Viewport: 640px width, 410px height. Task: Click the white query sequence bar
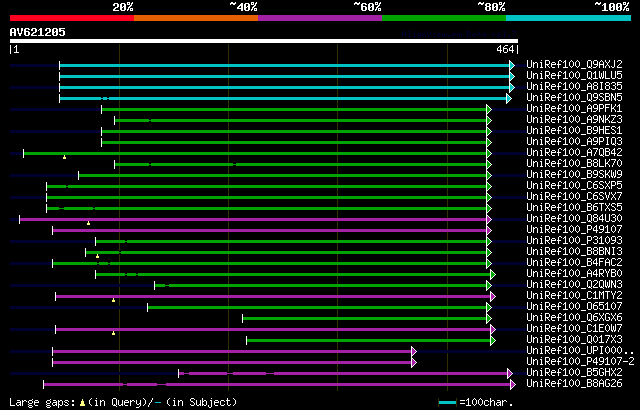point(264,41)
